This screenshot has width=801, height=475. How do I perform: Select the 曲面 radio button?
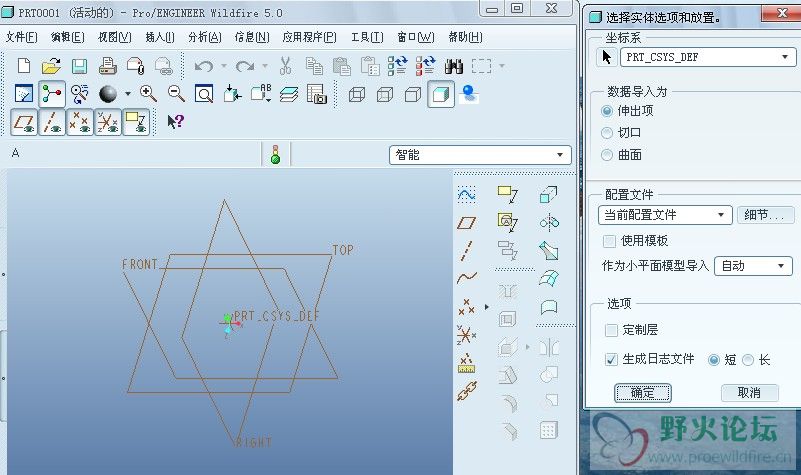coord(607,155)
